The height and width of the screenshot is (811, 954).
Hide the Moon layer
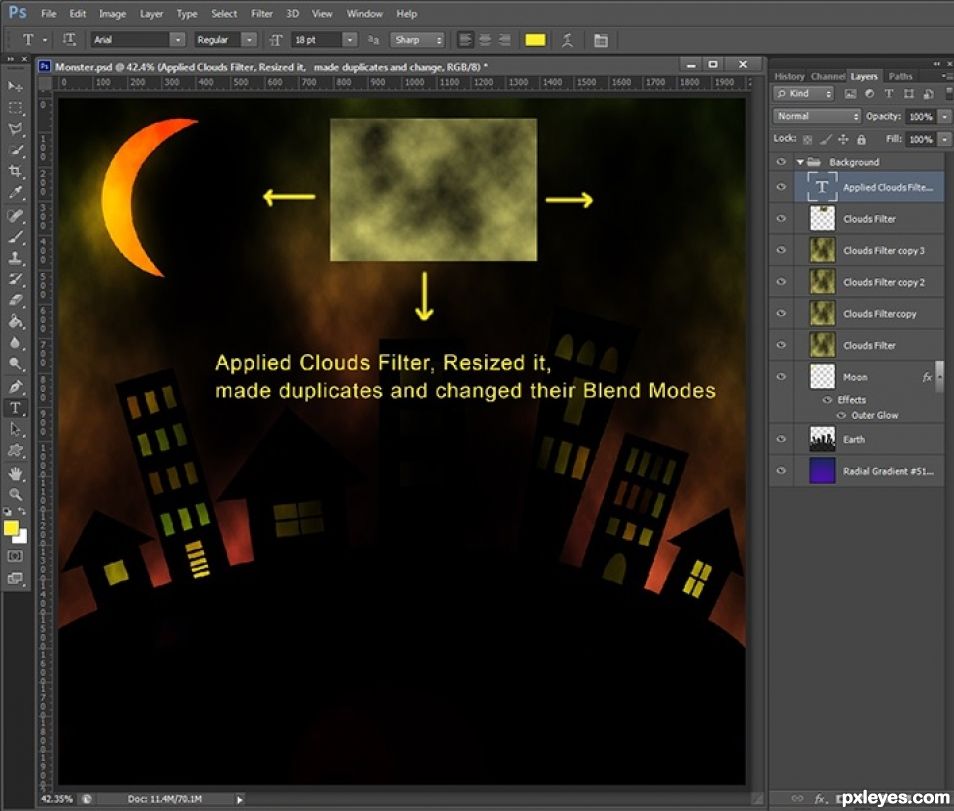point(781,377)
